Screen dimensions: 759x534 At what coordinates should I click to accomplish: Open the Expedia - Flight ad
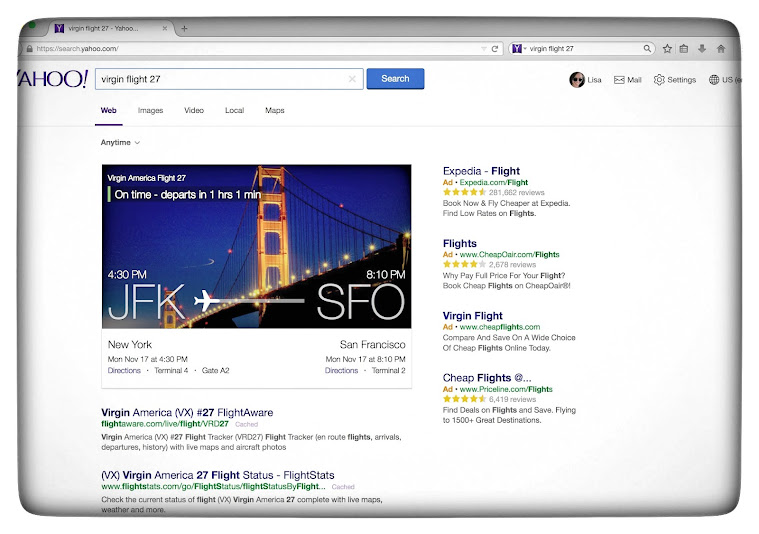coord(481,171)
